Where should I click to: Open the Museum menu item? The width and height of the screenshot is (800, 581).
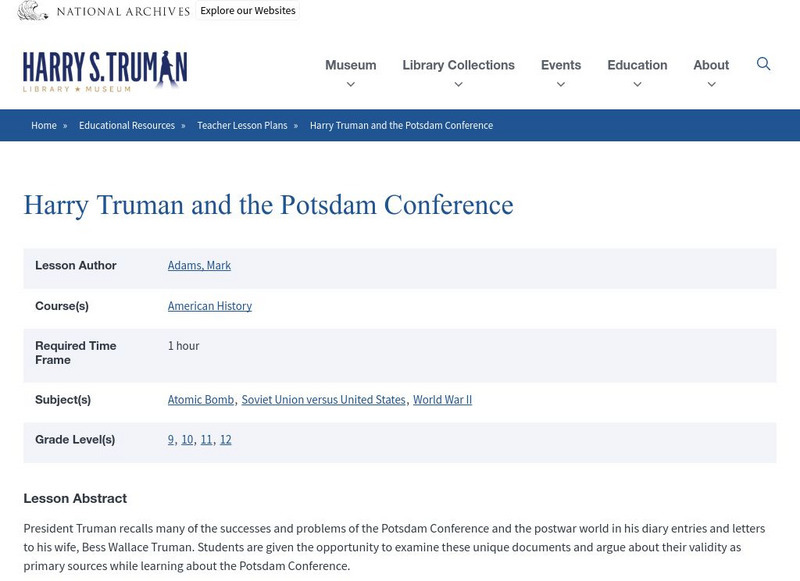coord(350,65)
